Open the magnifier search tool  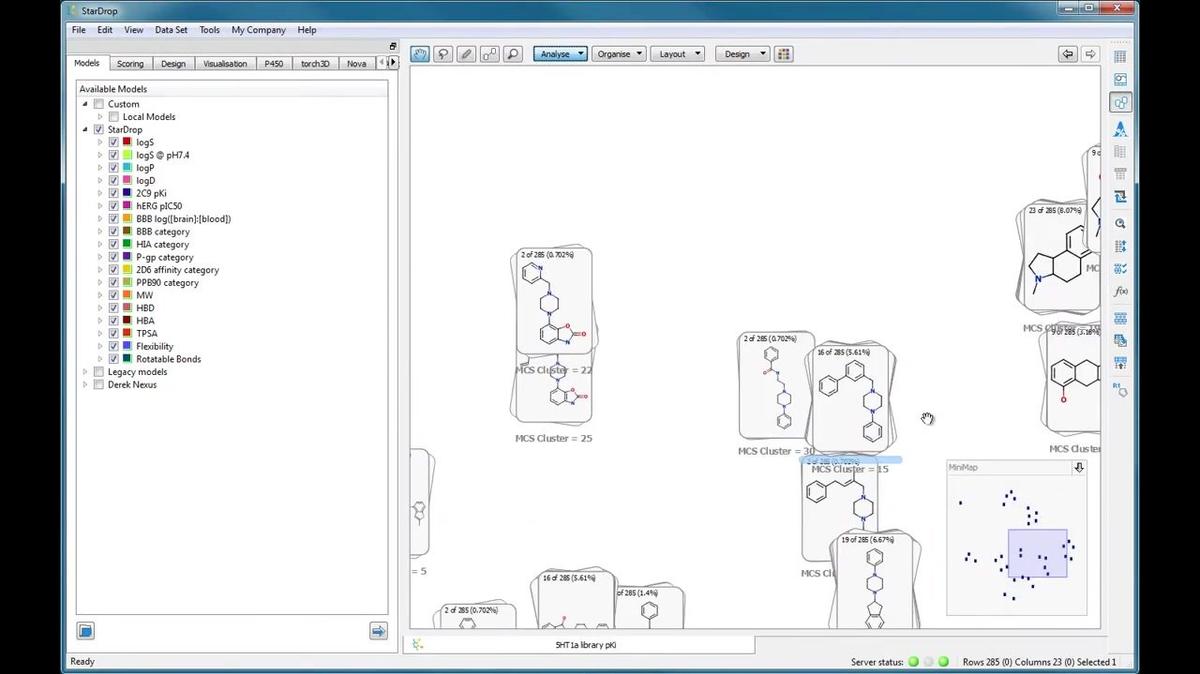pyautogui.click(x=513, y=53)
